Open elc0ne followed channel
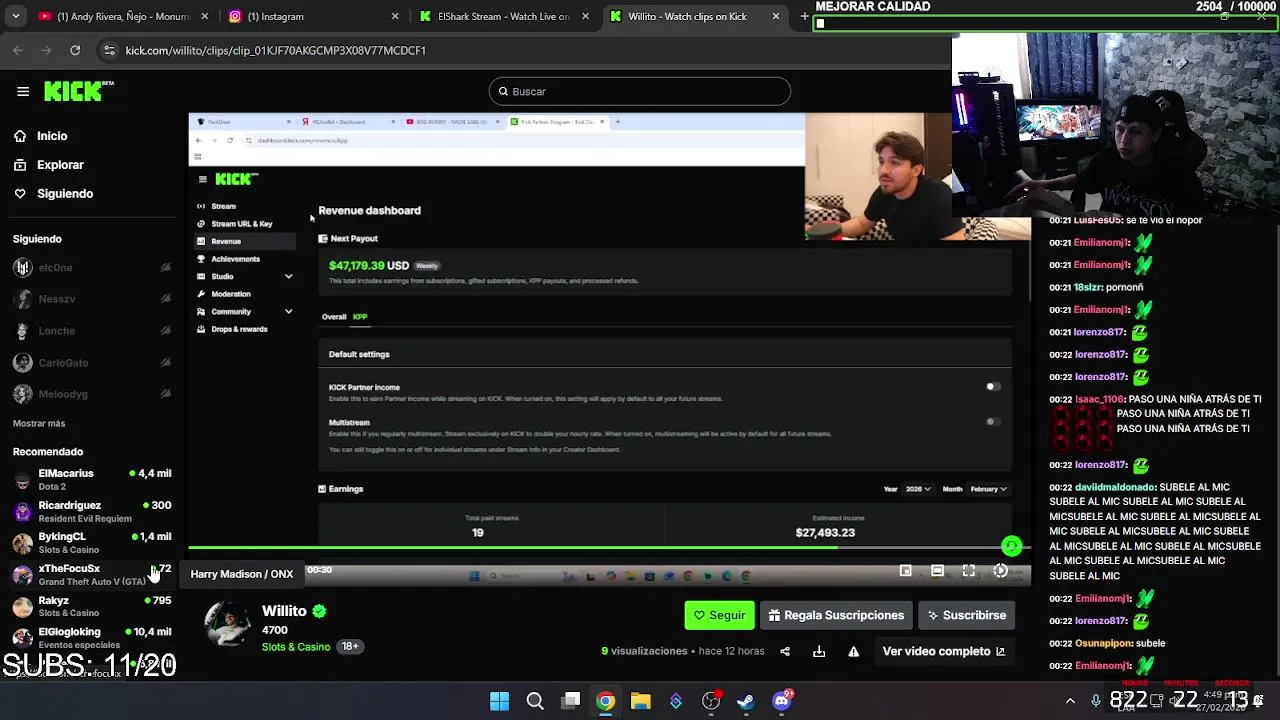1280x720 pixels. pos(92,268)
